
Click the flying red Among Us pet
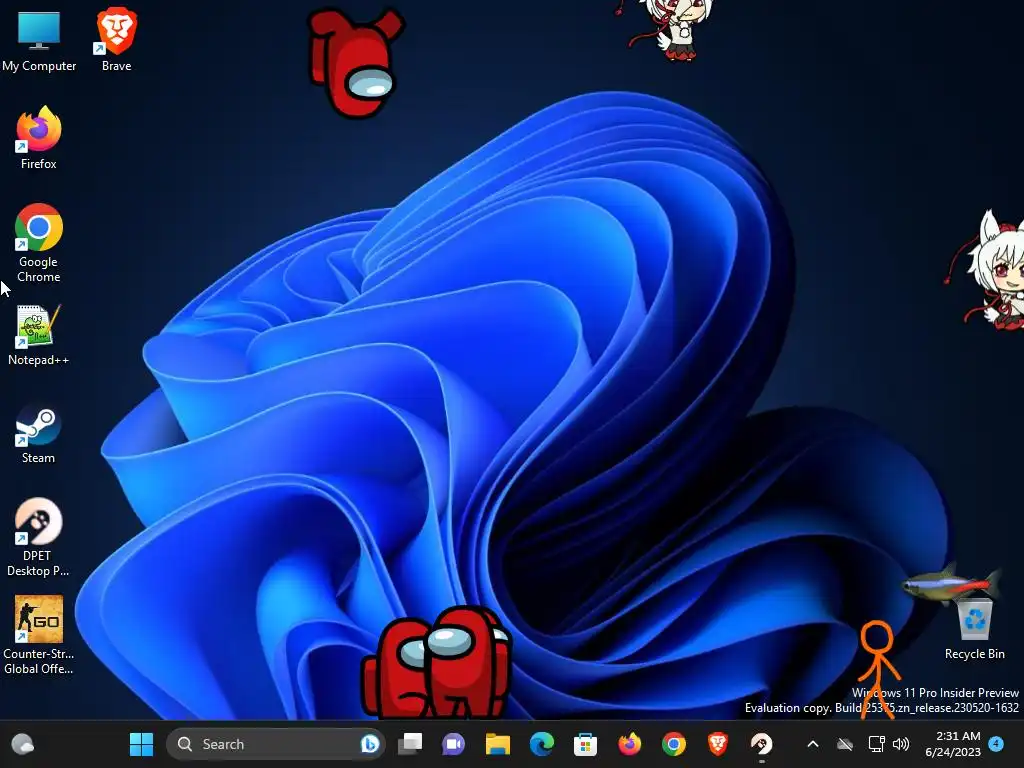pos(356,63)
